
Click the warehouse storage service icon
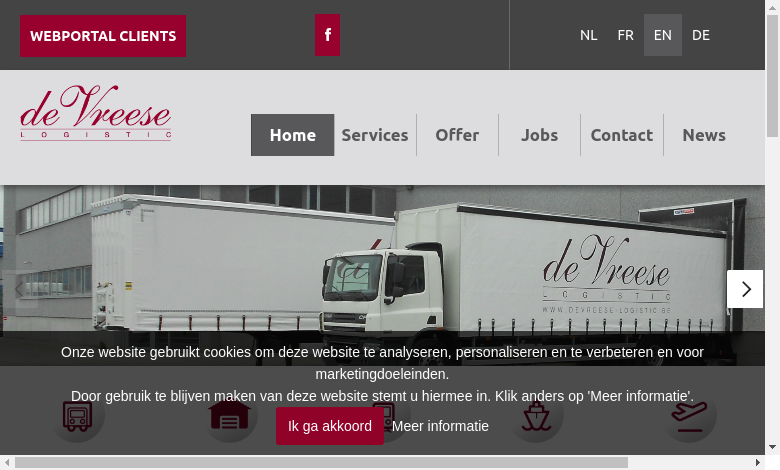click(x=230, y=416)
